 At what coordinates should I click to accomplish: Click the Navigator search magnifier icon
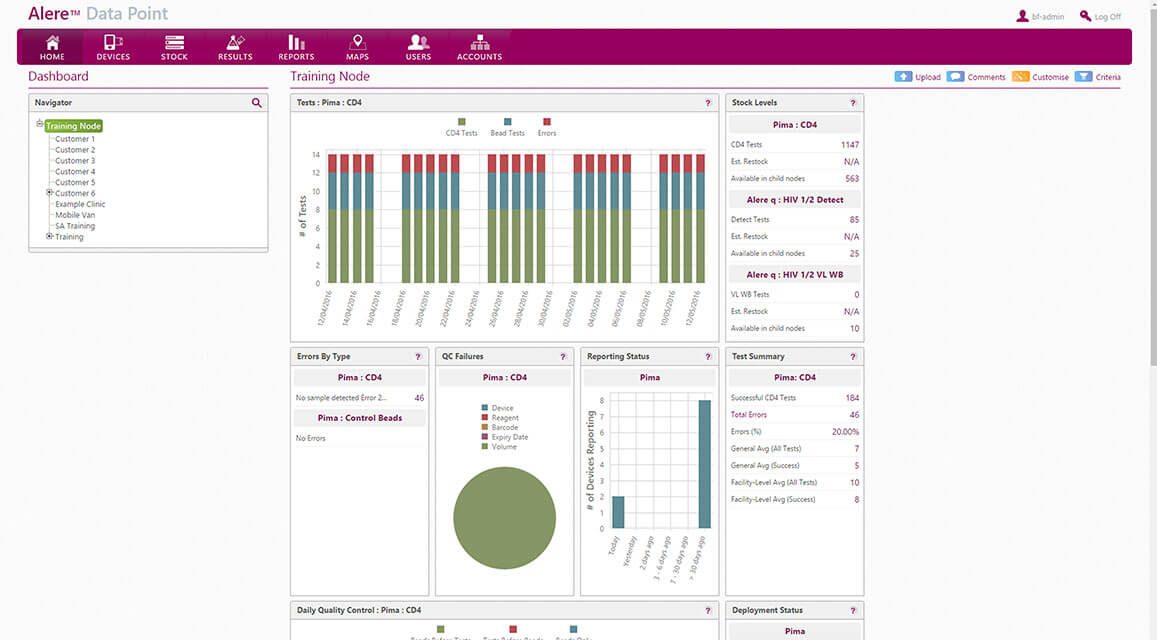pyautogui.click(x=257, y=102)
